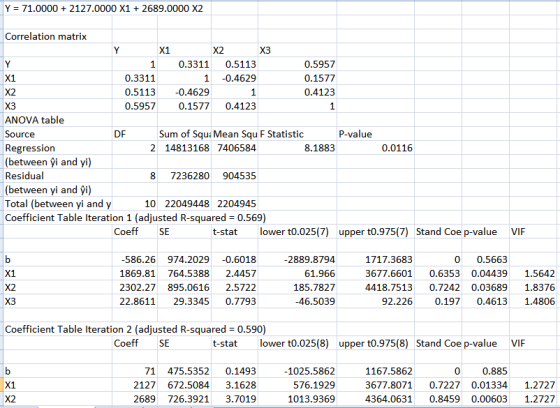Select Total sum of squares 22049448
560x408 pixels.
click(x=185, y=204)
